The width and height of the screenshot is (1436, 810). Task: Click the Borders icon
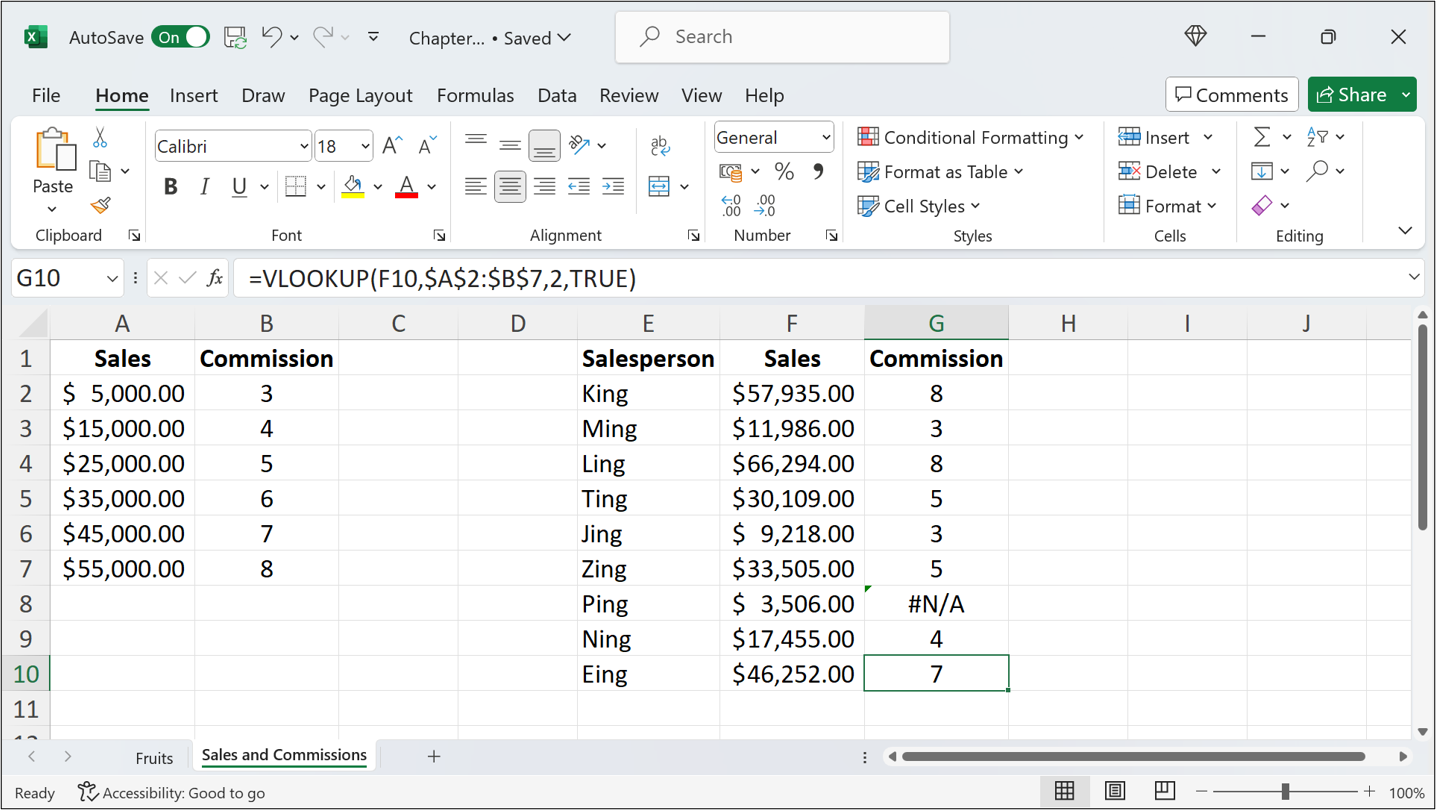(296, 186)
